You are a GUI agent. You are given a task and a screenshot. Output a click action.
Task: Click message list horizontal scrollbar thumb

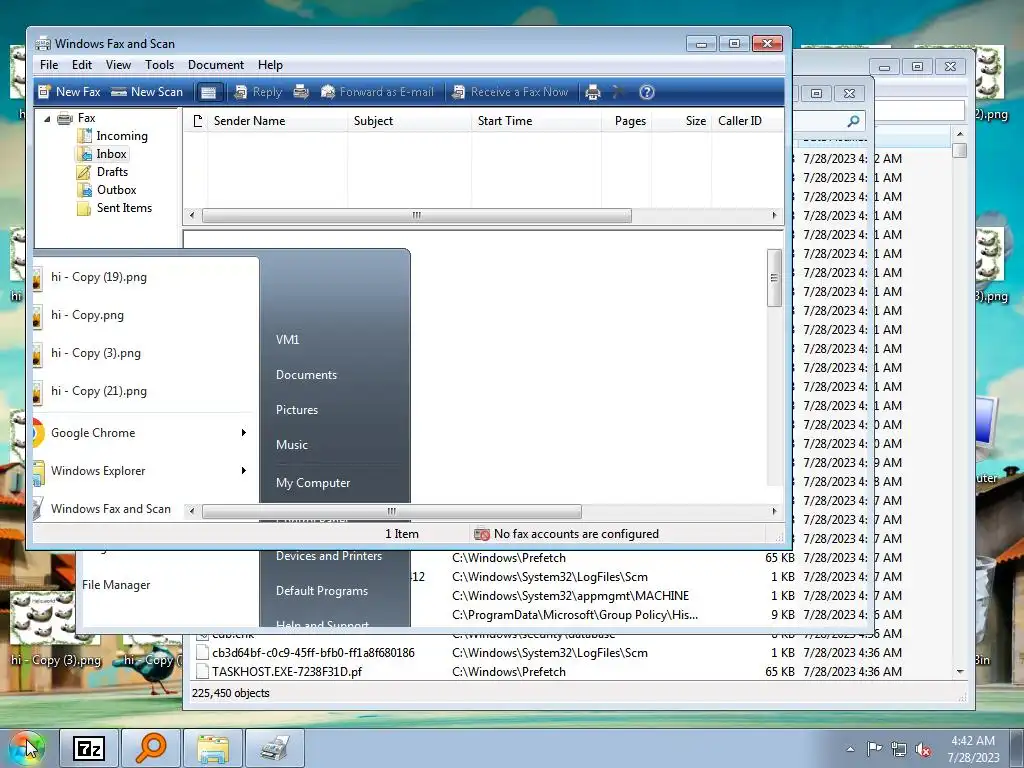click(x=417, y=216)
